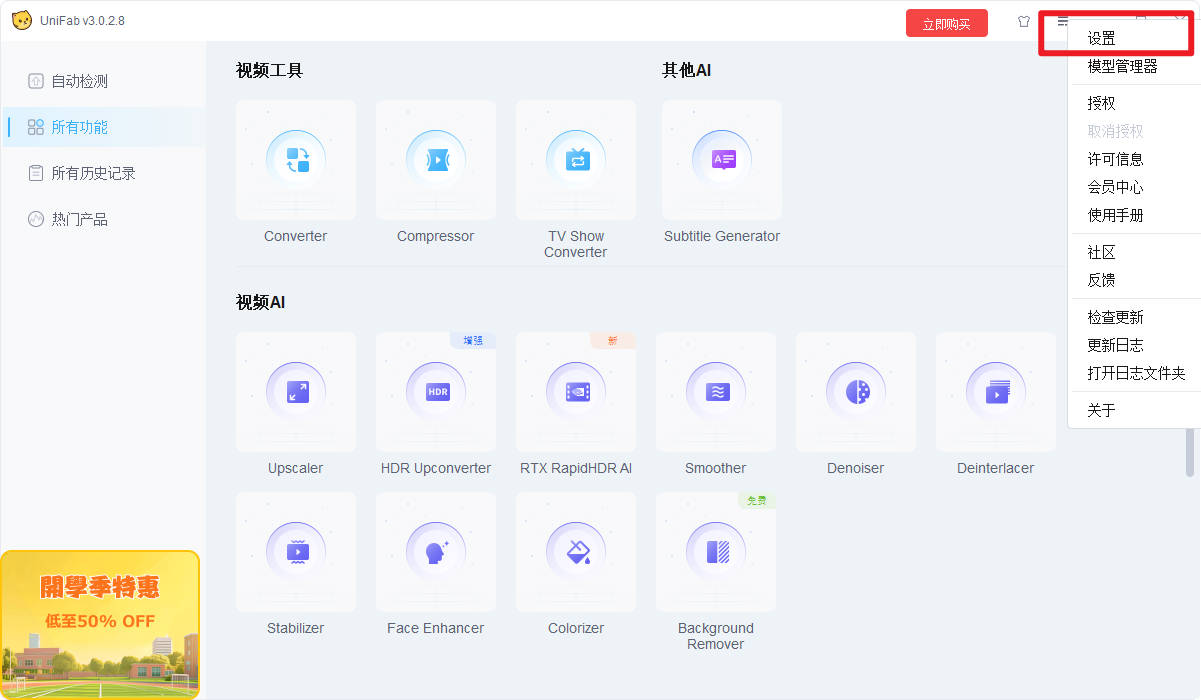1201x700 pixels.
Task: Open the Upscaler AI tool
Action: pos(296,392)
